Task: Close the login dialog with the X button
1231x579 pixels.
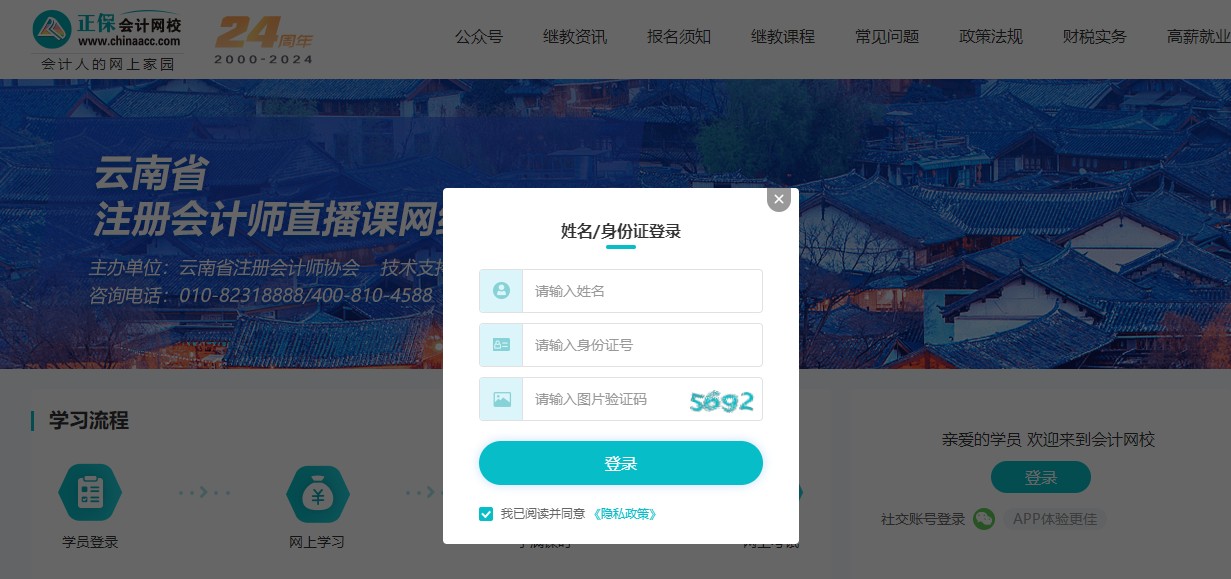Action: pyautogui.click(x=778, y=199)
